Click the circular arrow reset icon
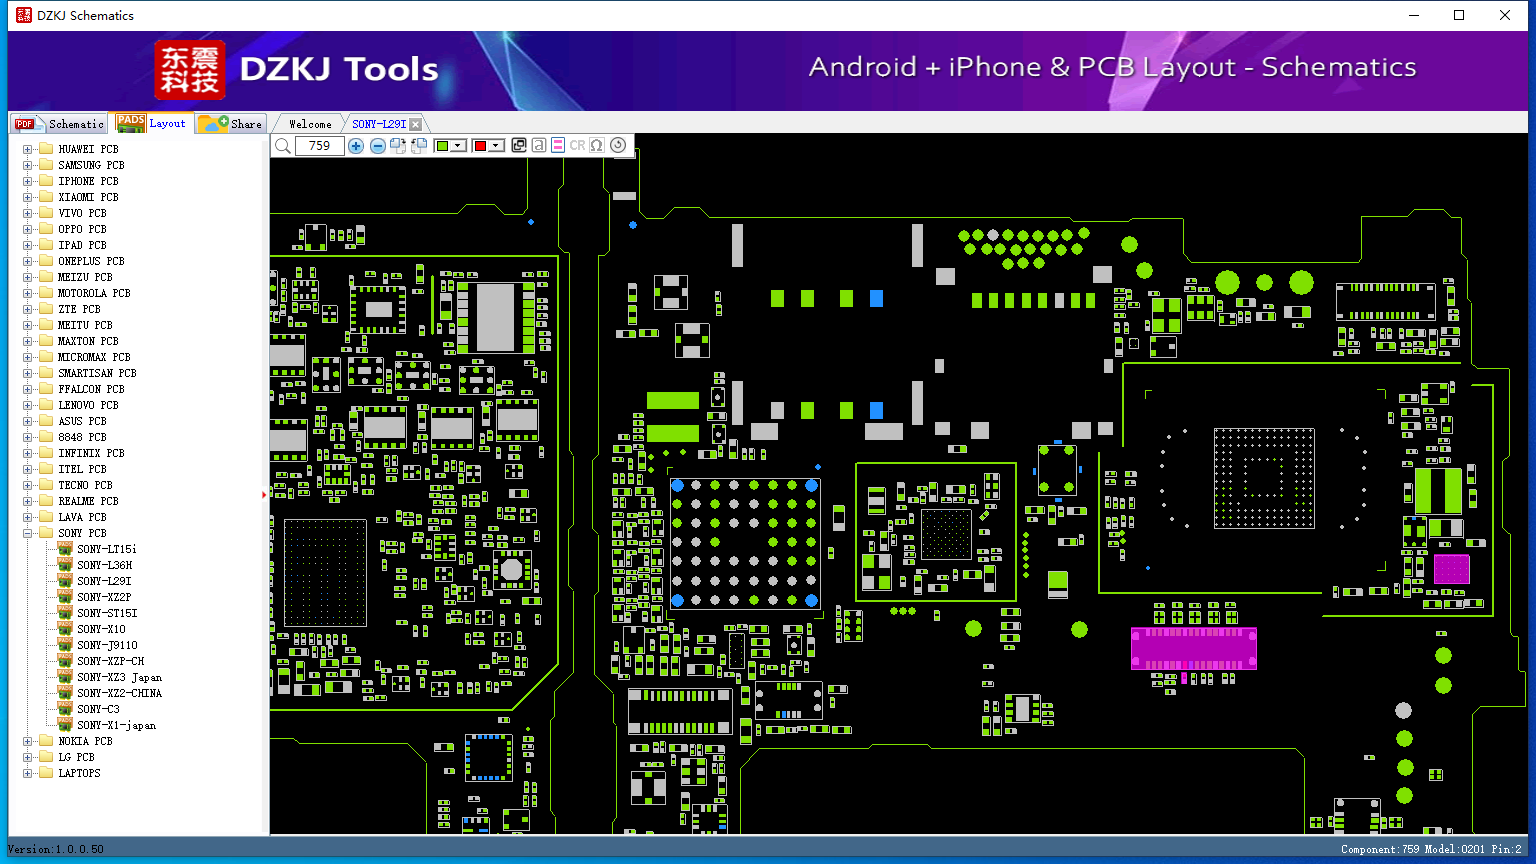The width and height of the screenshot is (1536, 864). tap(618, 146)
